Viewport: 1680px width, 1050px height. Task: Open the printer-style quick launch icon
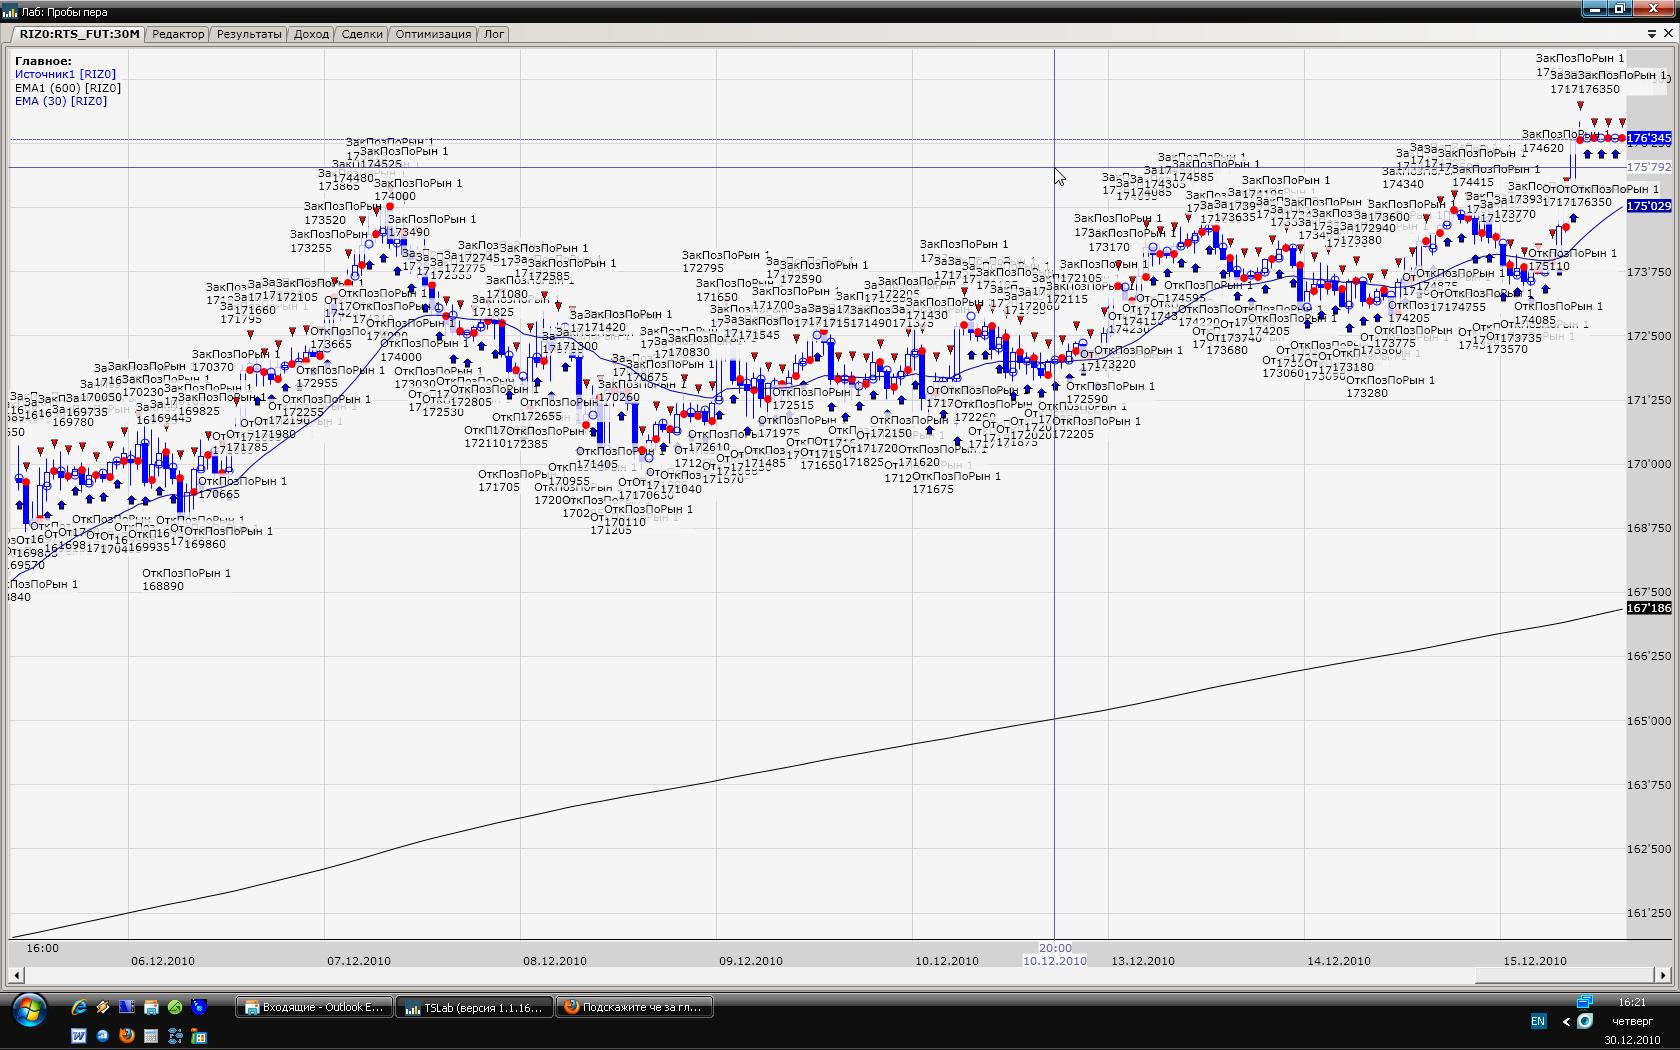[x=151, y=1008]
